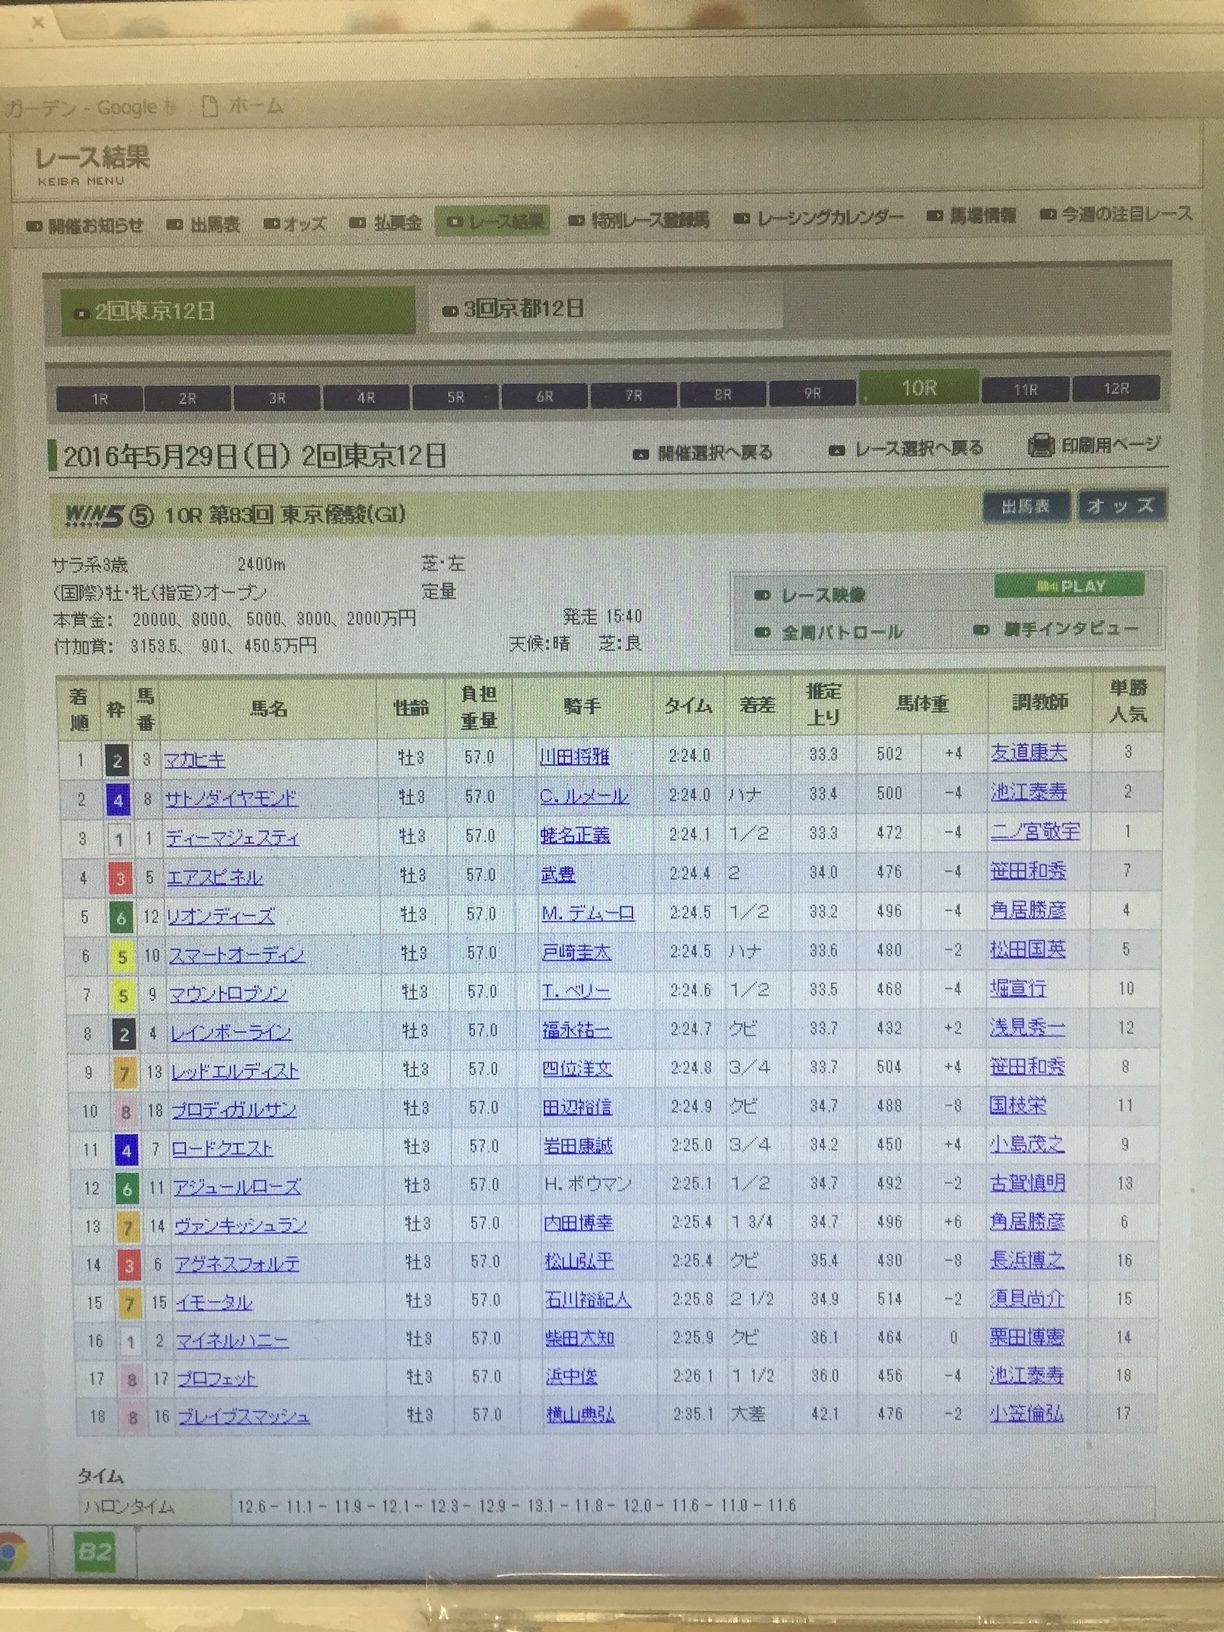Screen dimensions: 1224x1632
Task: Open jockey link 武豊
Action: click(558, 874)
